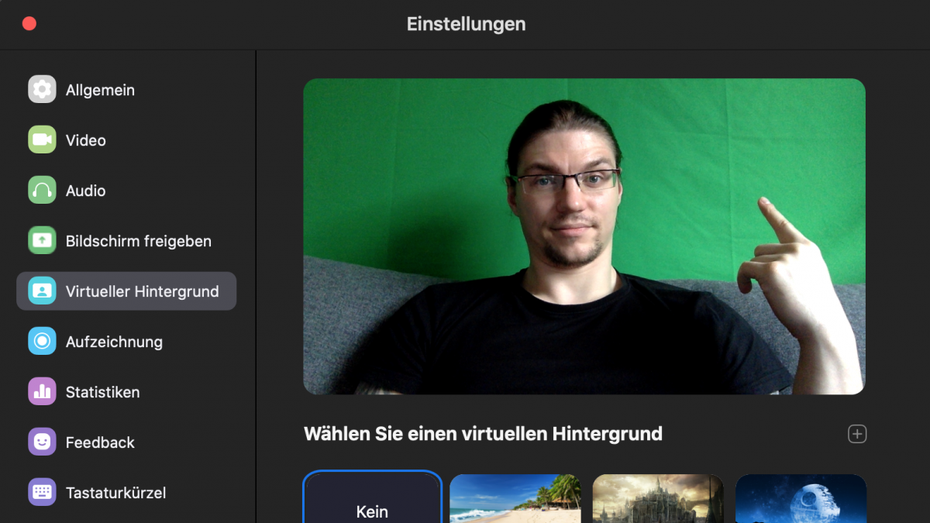Click the Virtueller Hintergrund person icon
Screen dimensions: 930x523
point(42,291)
